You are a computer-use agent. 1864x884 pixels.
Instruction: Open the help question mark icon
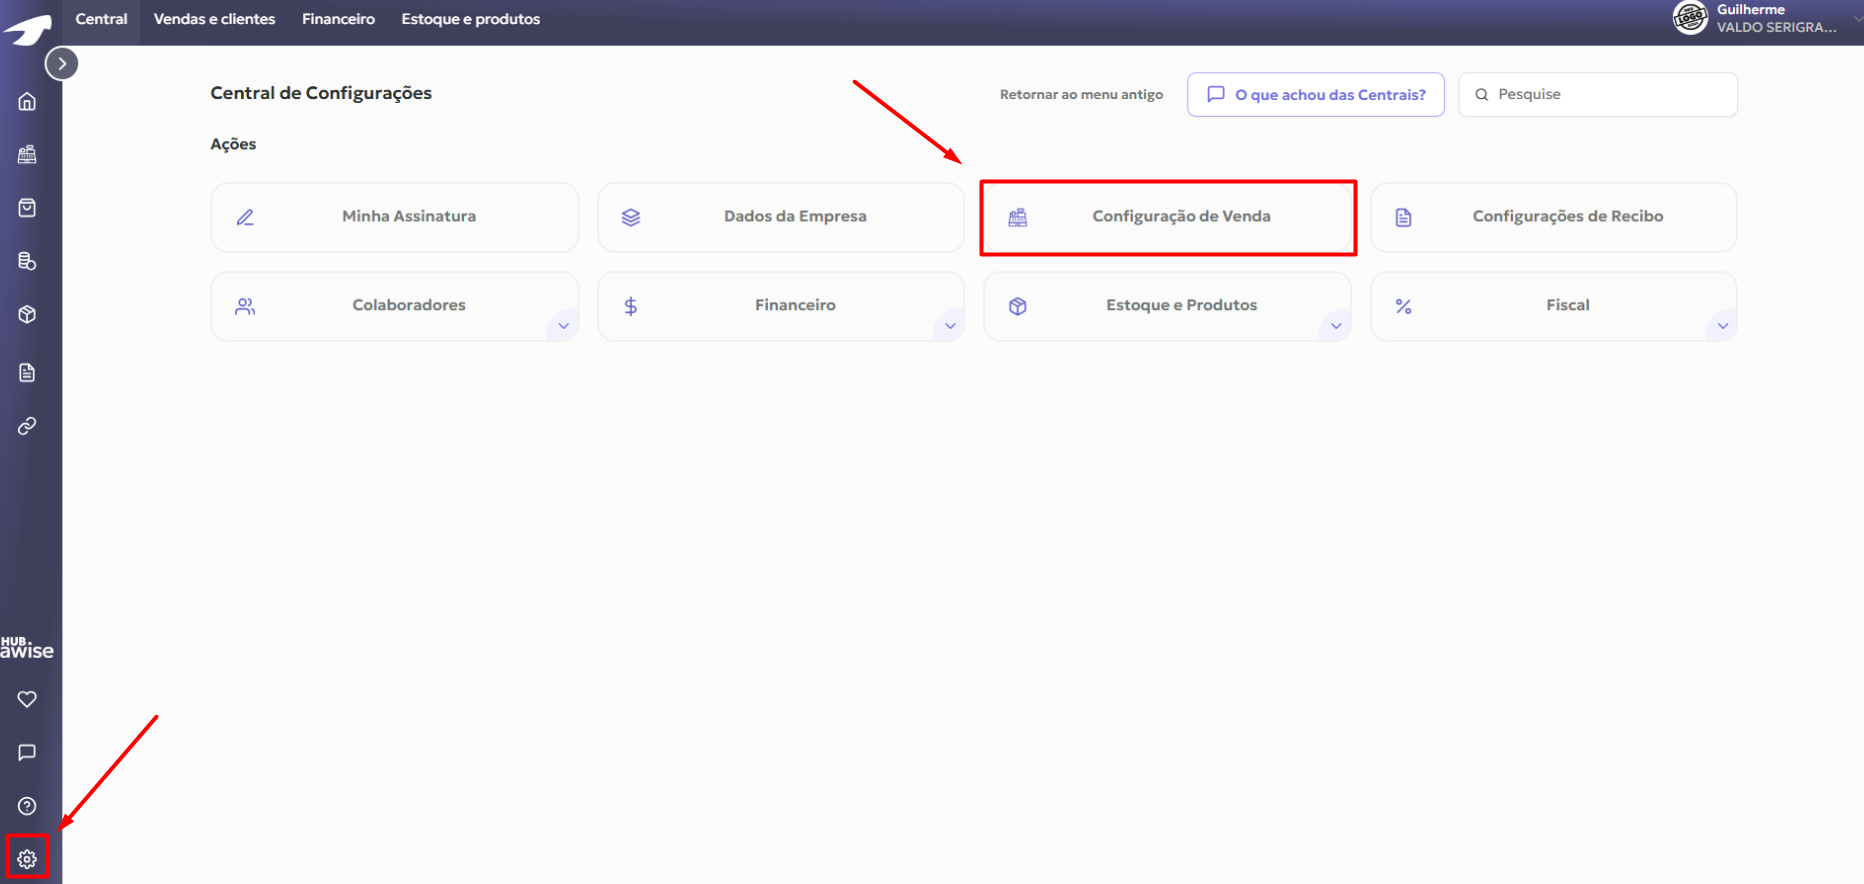[27, 806]
